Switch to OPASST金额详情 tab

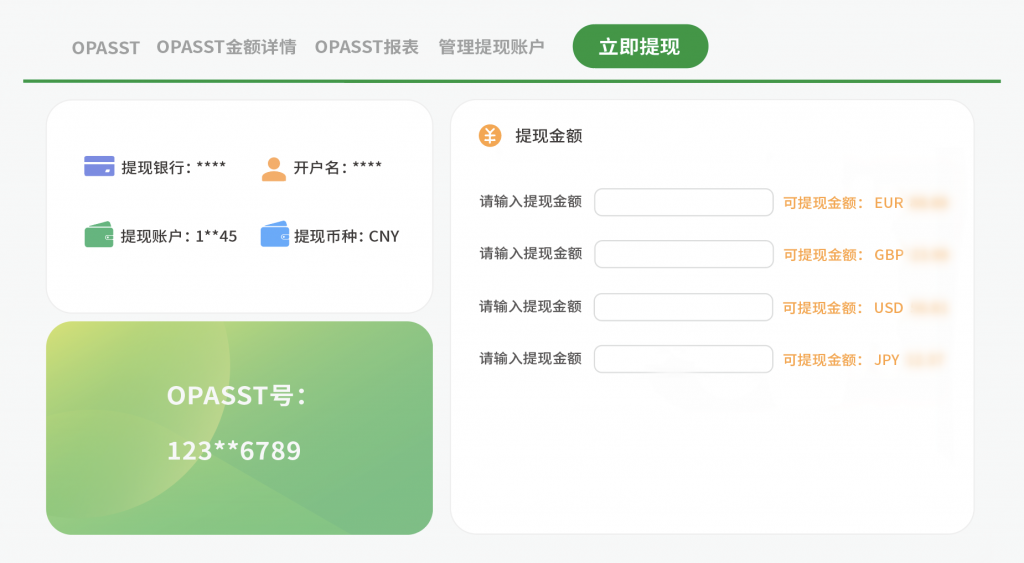[x=226, y=47]
